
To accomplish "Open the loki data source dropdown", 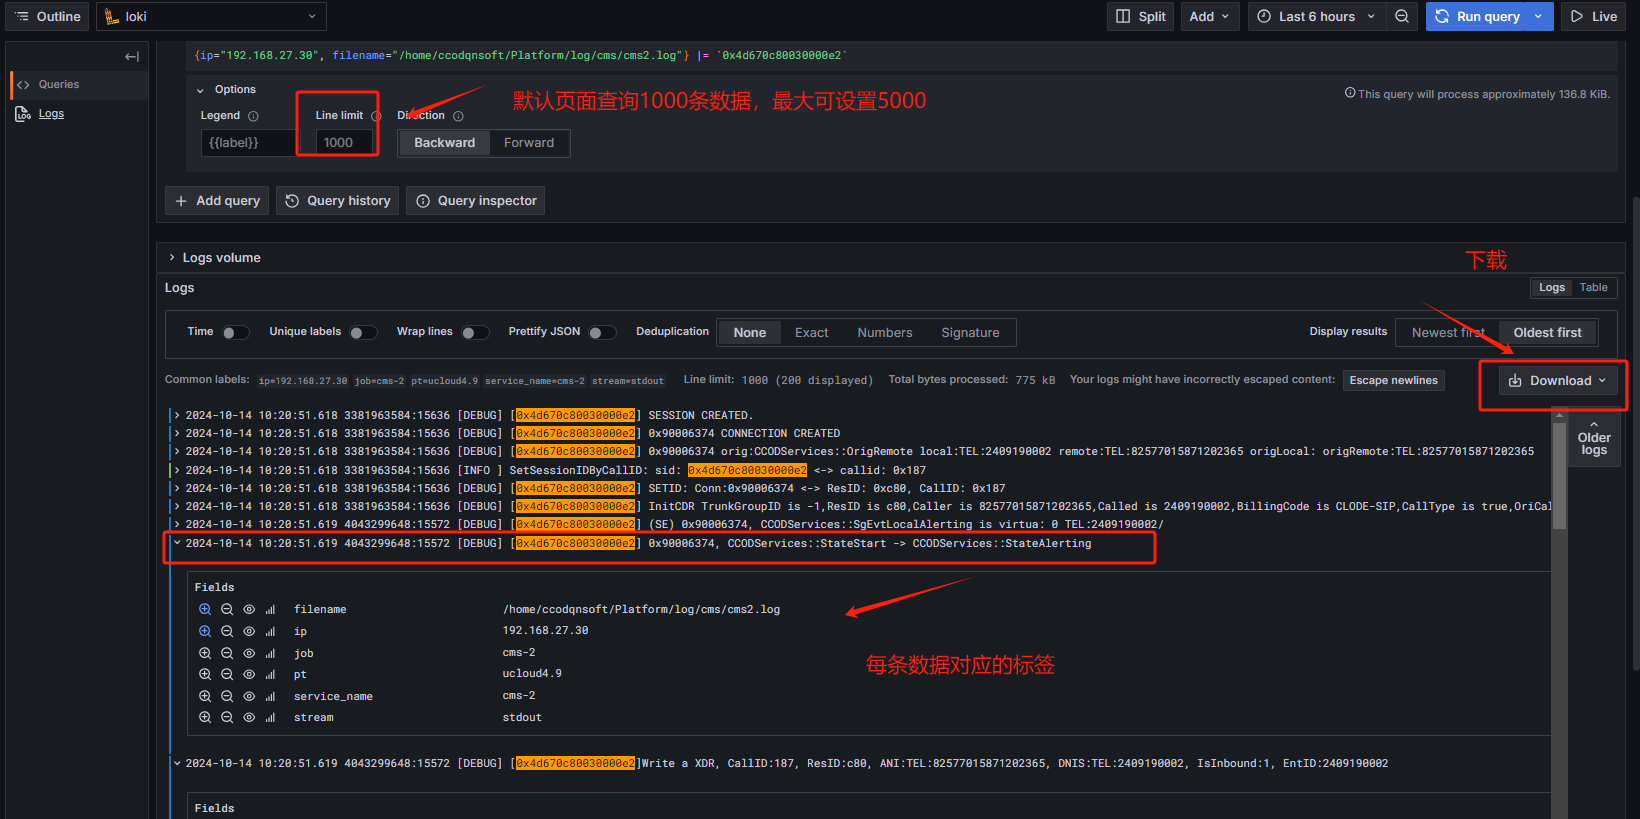I will pyautogui.click(x=211, y=16).
